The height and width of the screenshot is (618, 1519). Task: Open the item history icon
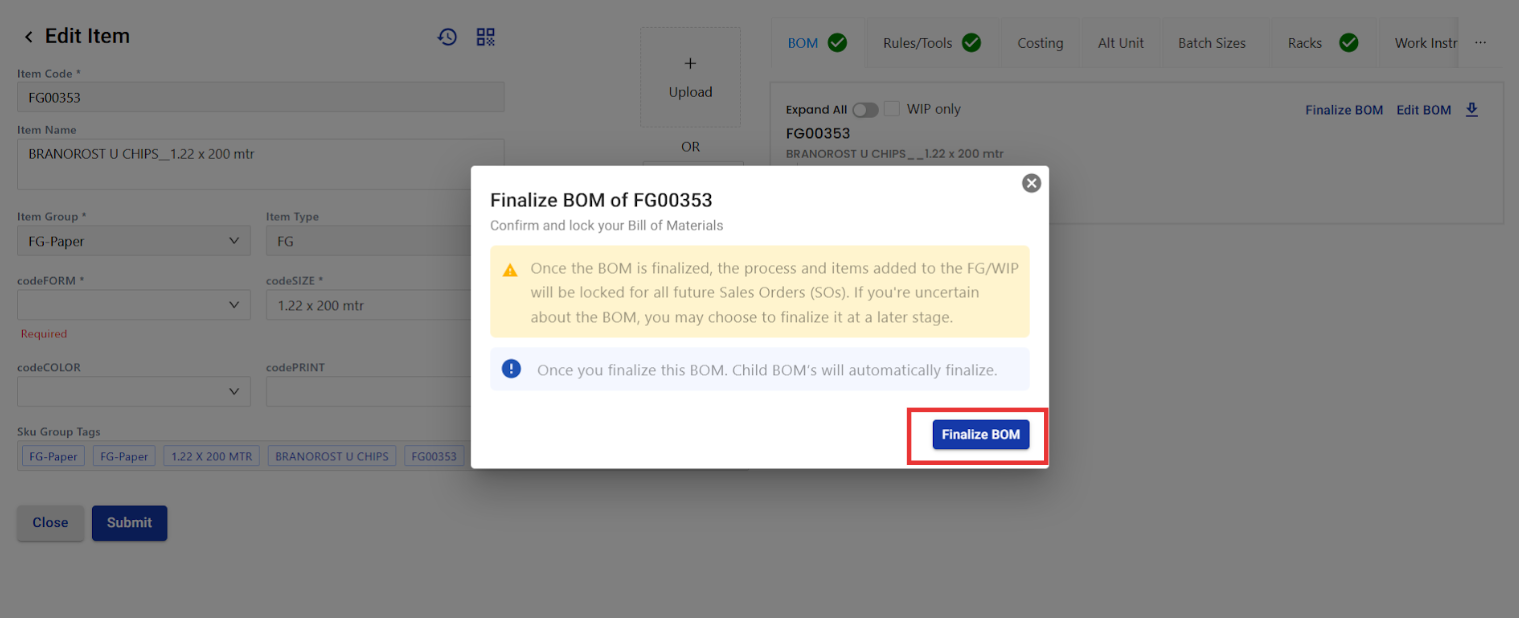(447, 37)
